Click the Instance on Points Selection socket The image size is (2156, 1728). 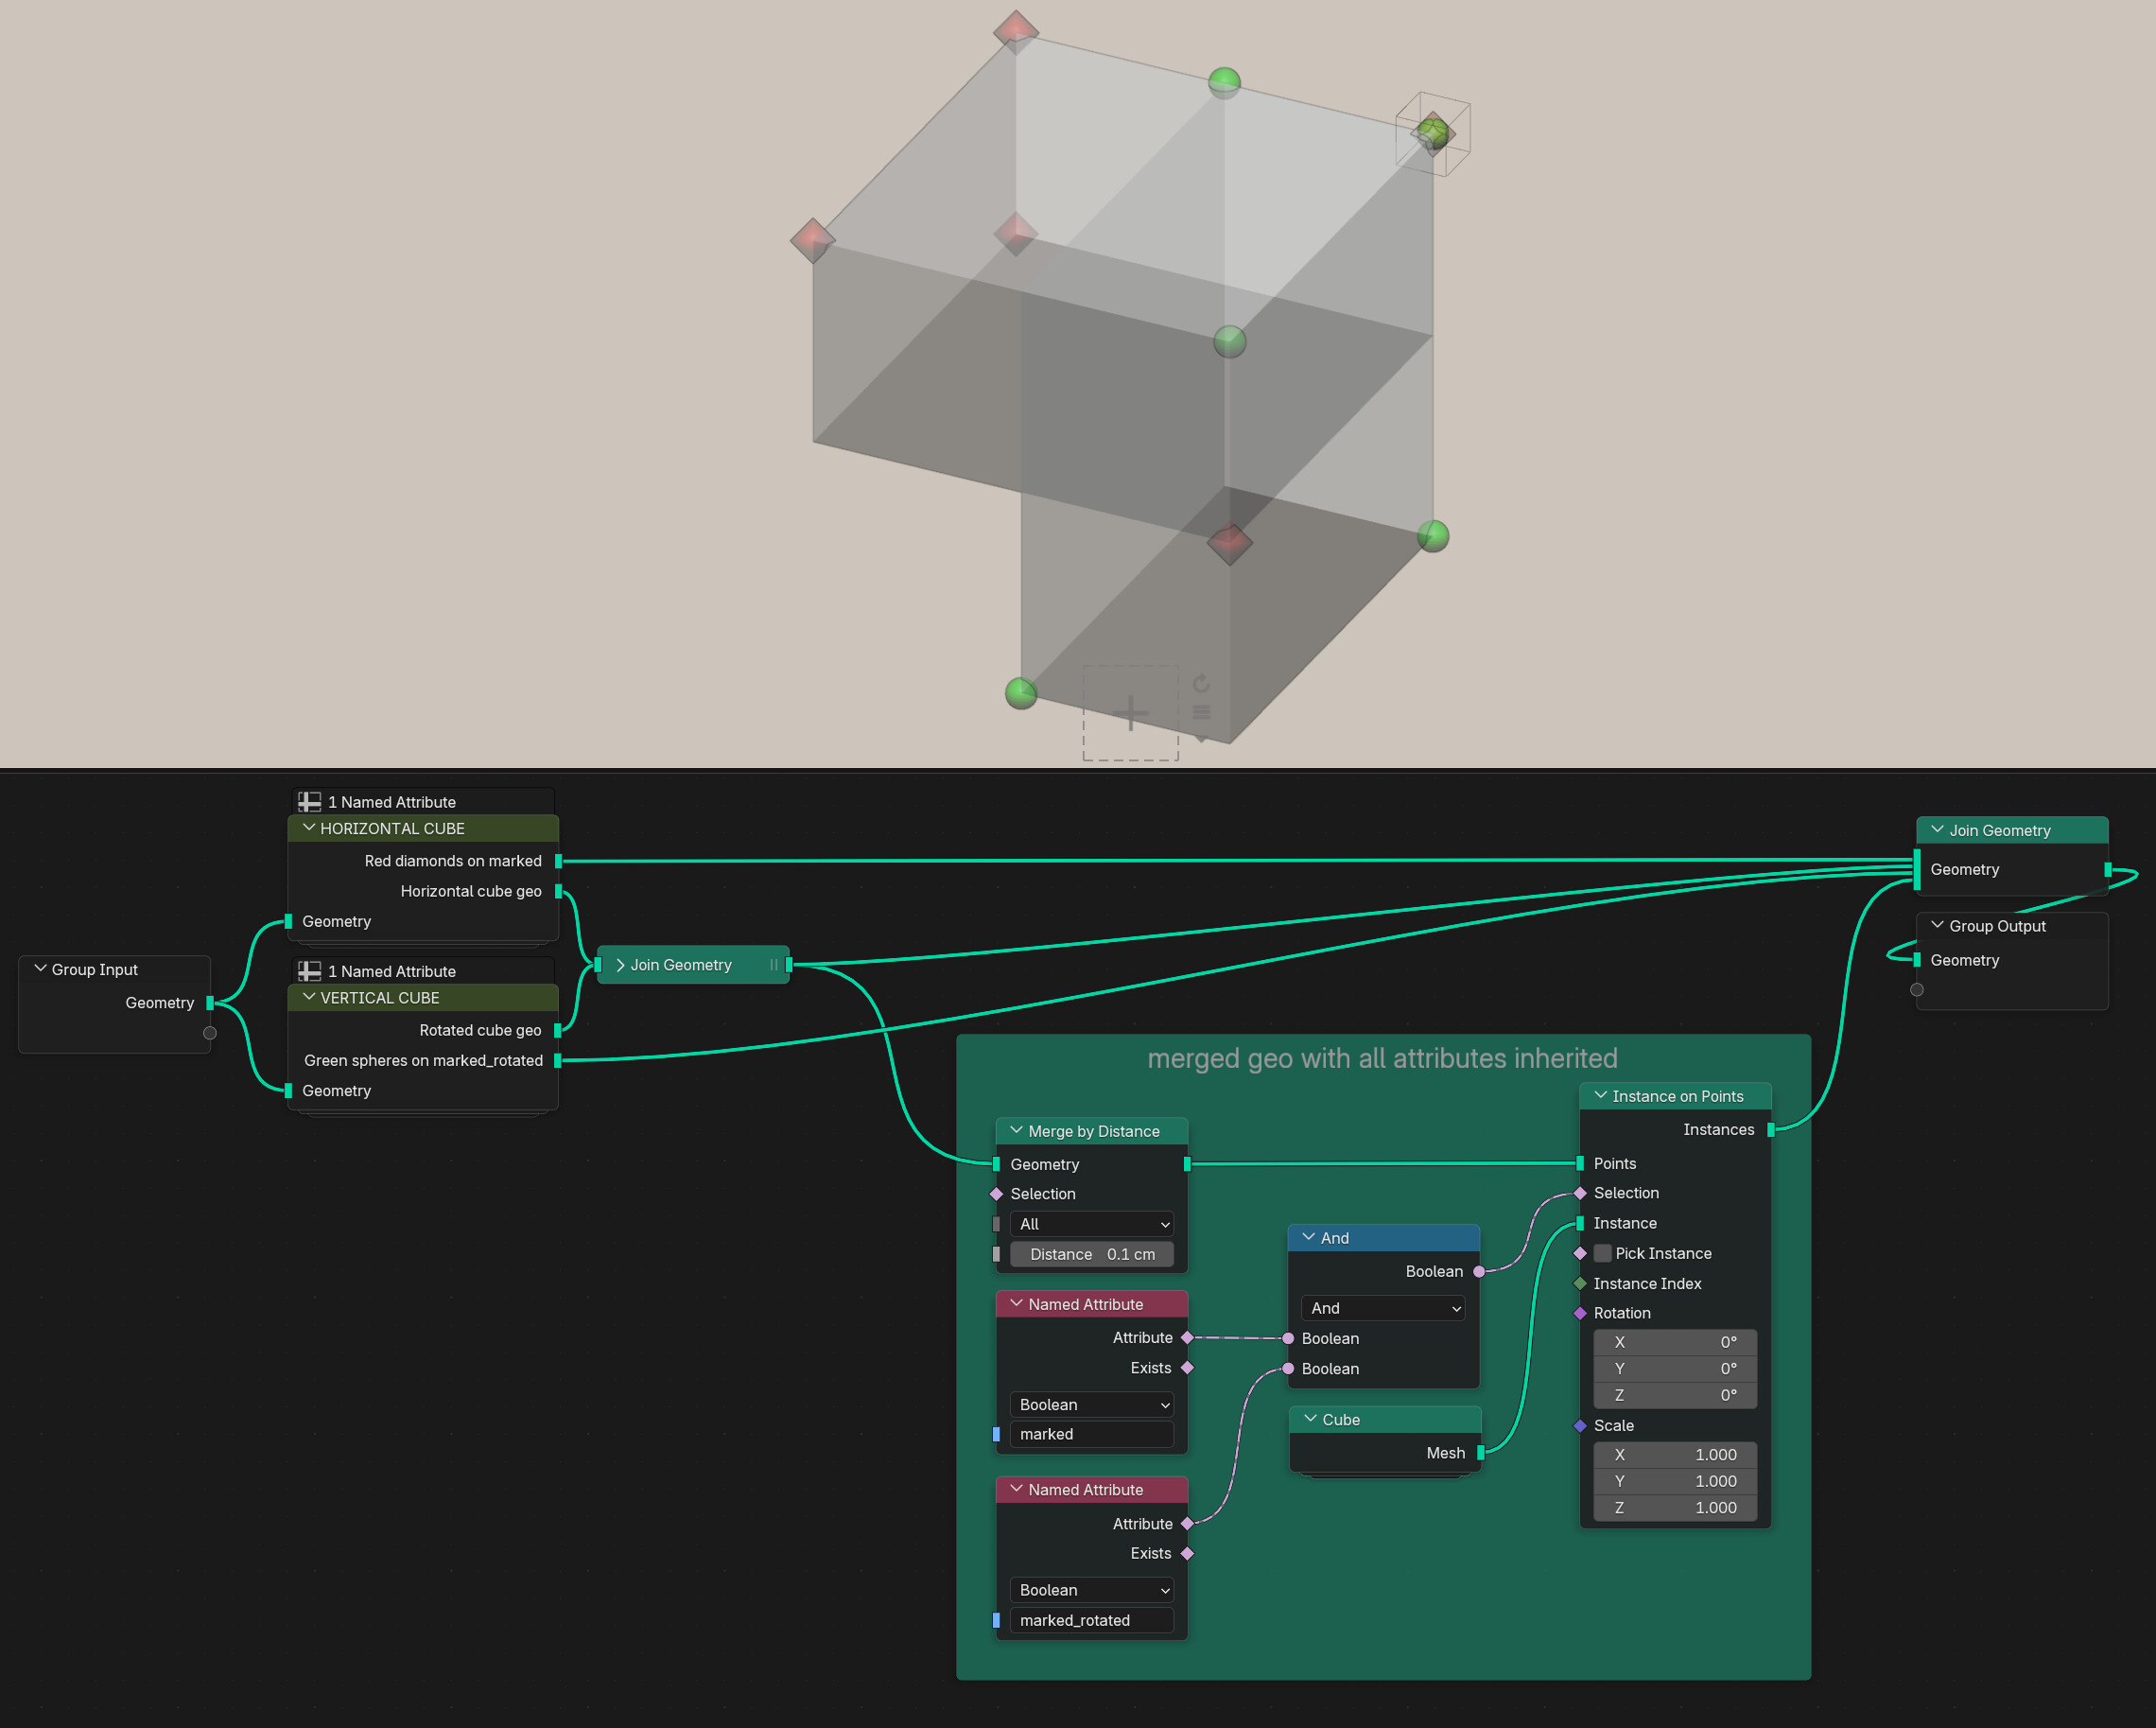(x=1580, y=1193)
